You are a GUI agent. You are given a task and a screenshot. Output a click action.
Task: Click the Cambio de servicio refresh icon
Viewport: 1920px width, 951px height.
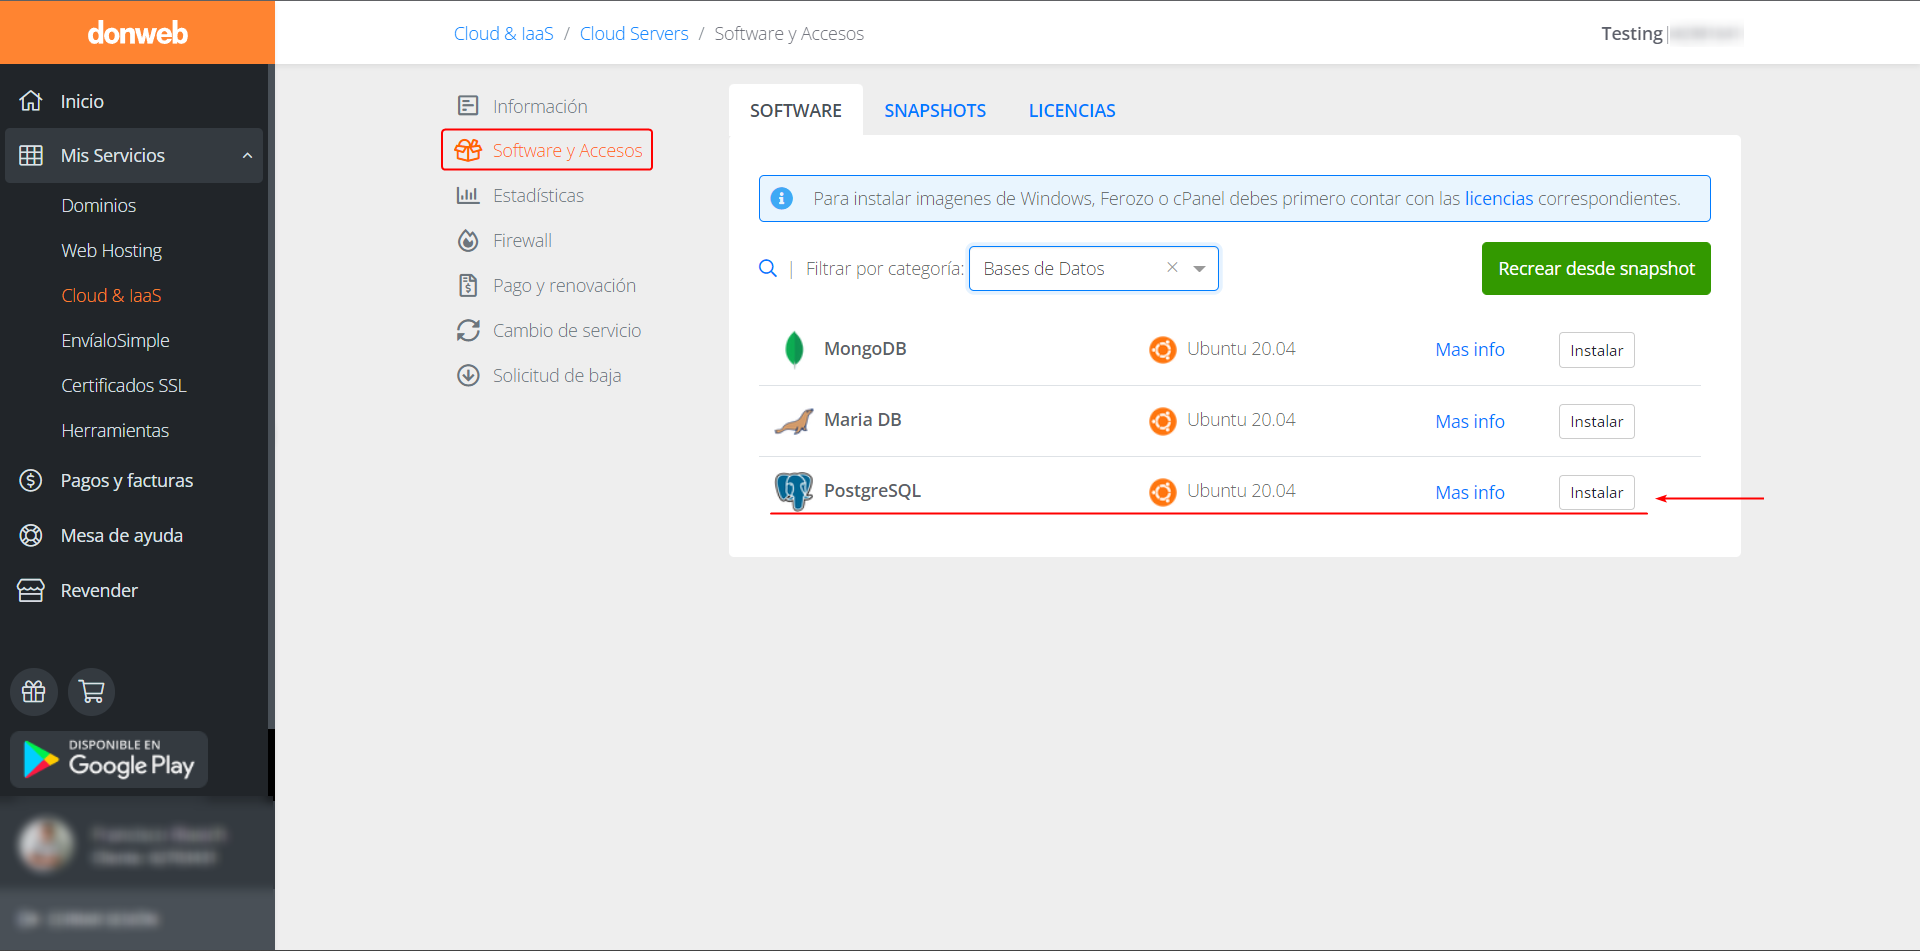click(468, 330)
